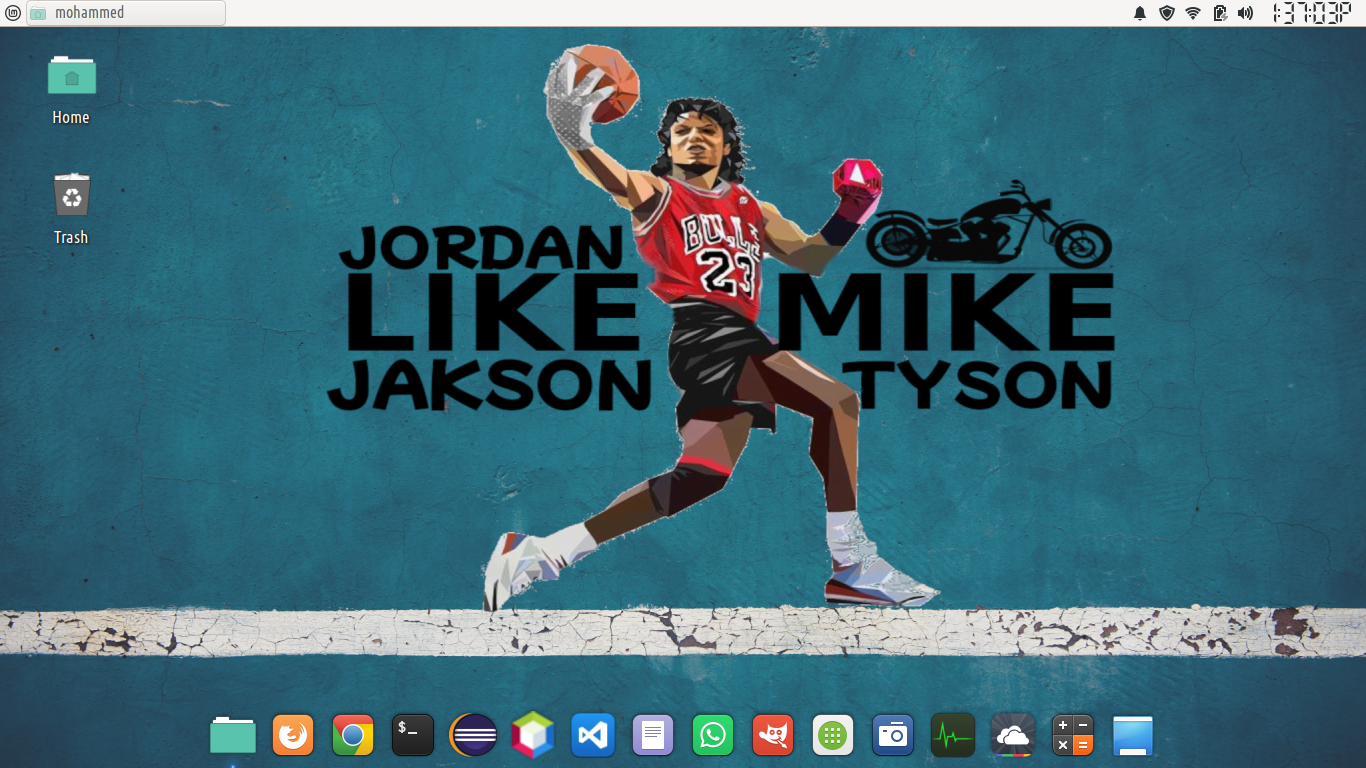Open the Terminal from the dock
Screen dimensions: 1366x768
pos(413,735)
